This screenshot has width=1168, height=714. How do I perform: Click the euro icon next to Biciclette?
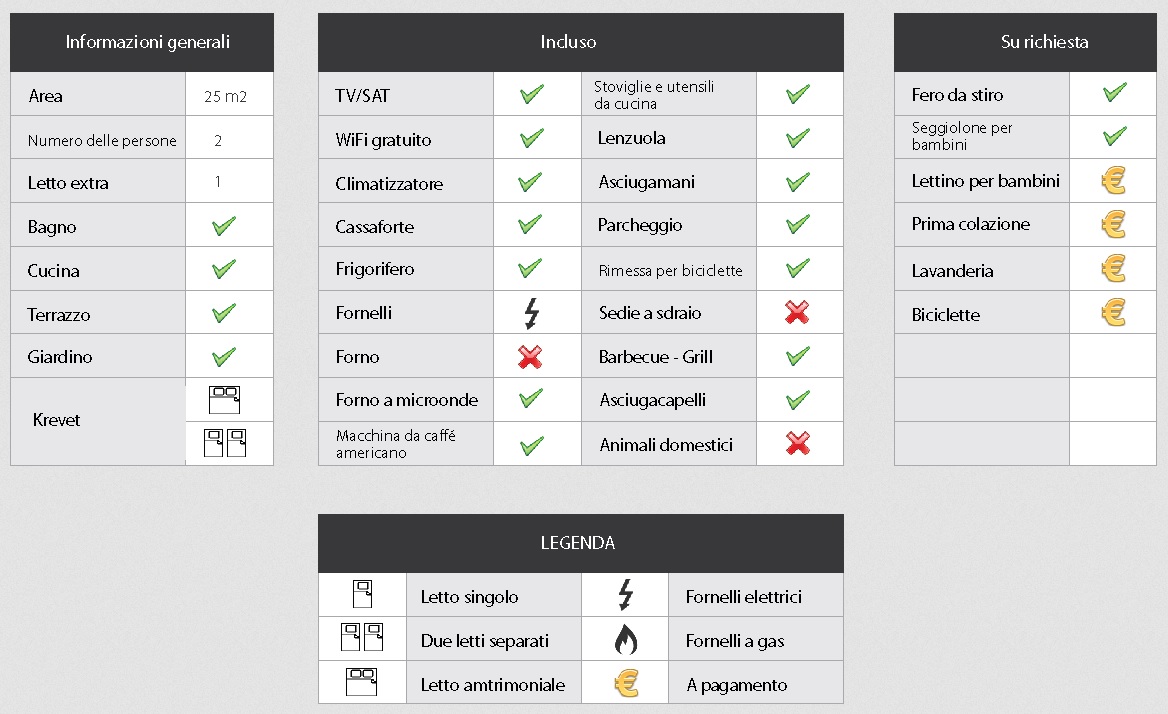1114,313
